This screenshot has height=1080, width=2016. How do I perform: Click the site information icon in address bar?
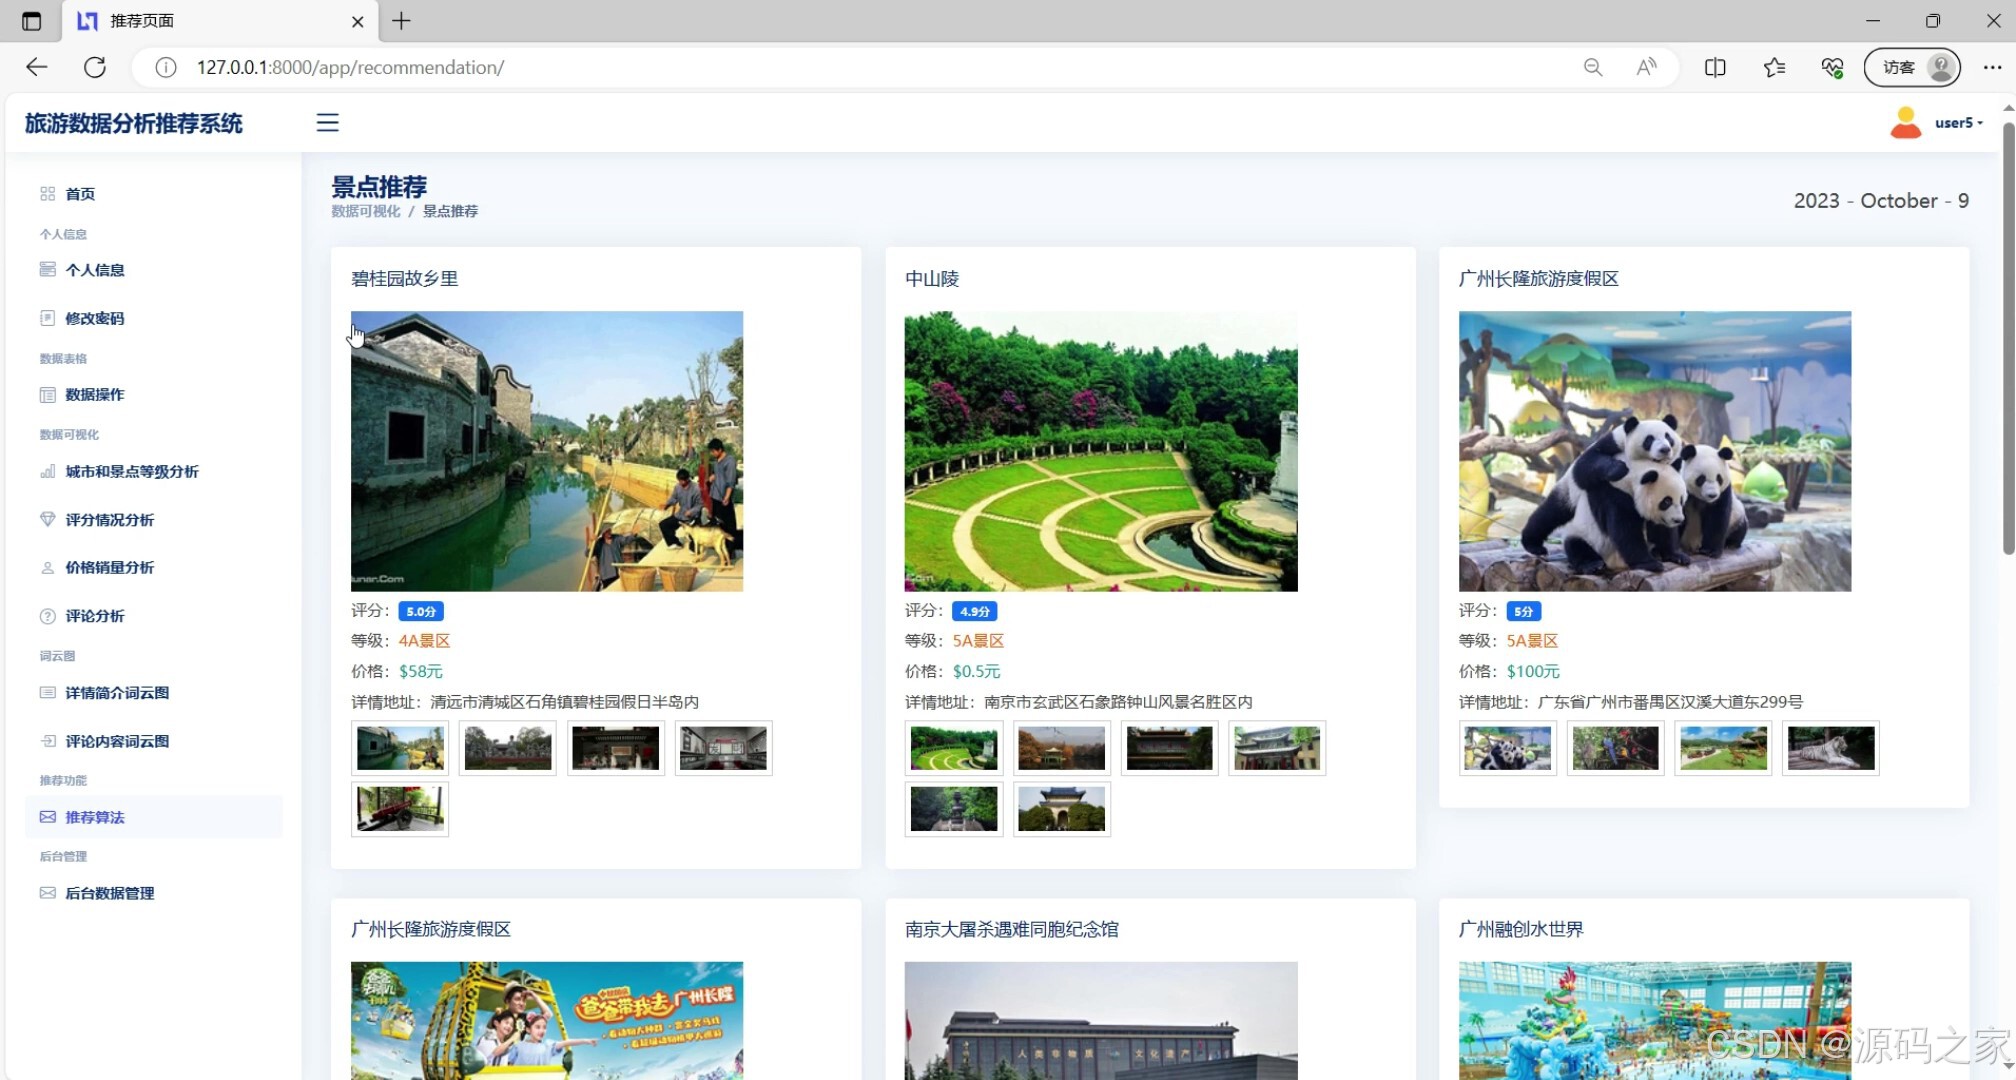(165, 67)
